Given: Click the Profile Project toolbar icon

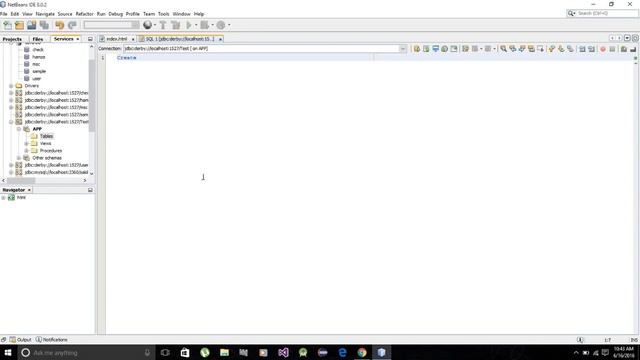Looking at the screenshot, I should 221,25.
